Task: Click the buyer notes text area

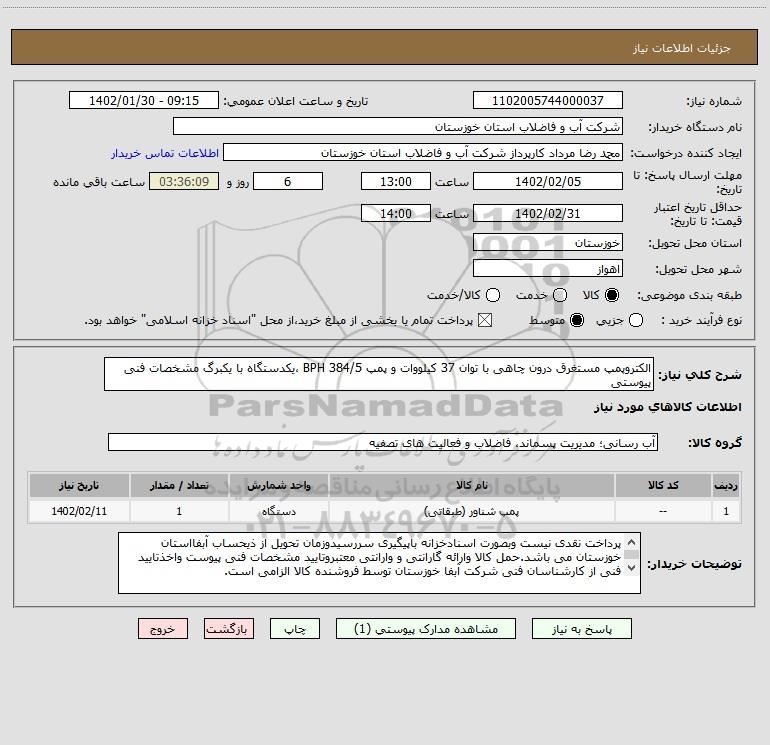Action: (379, 563)
